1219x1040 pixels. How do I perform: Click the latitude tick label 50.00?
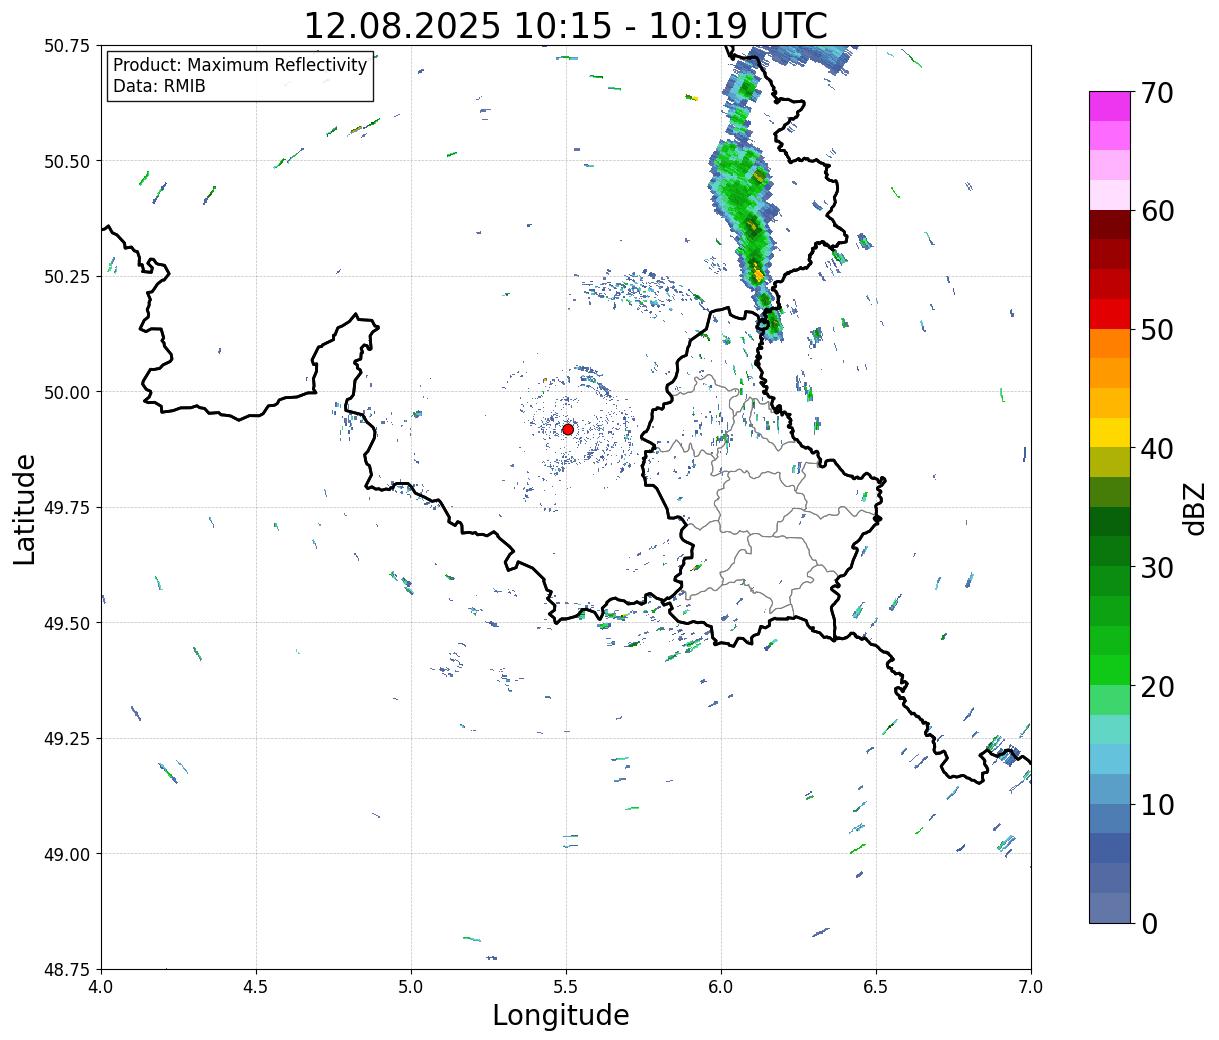pos(67,392)
